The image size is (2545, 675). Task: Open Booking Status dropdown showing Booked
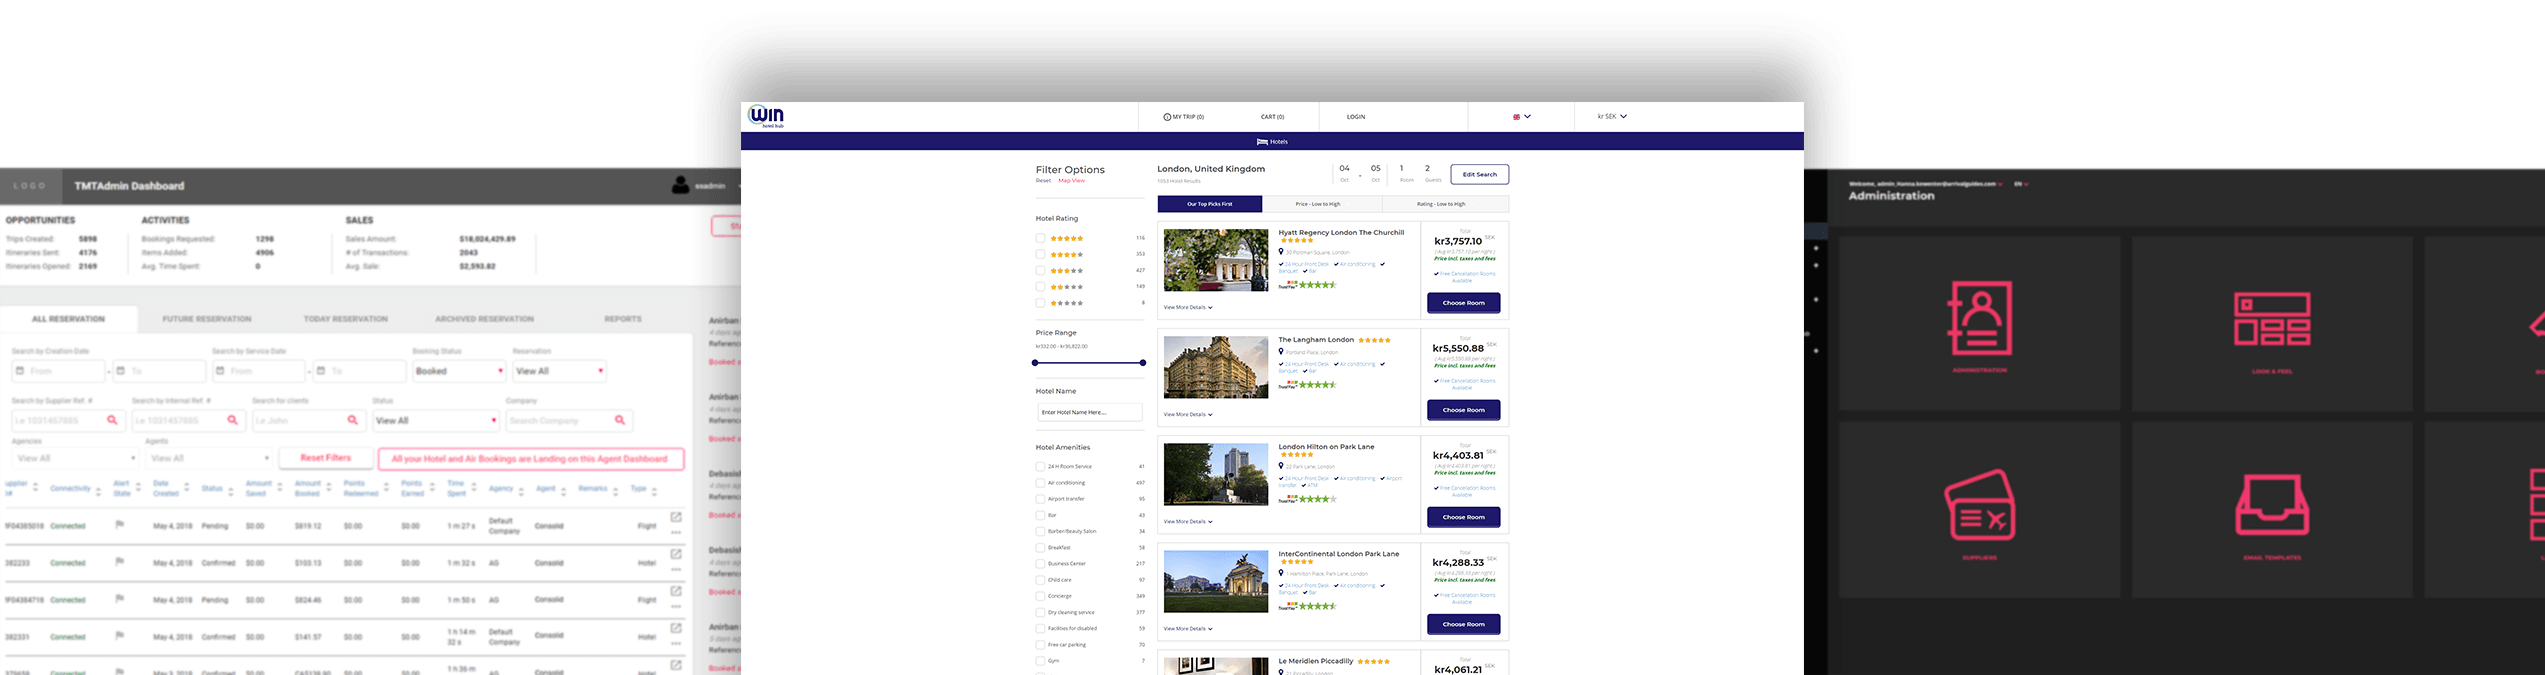pos(459,371)
